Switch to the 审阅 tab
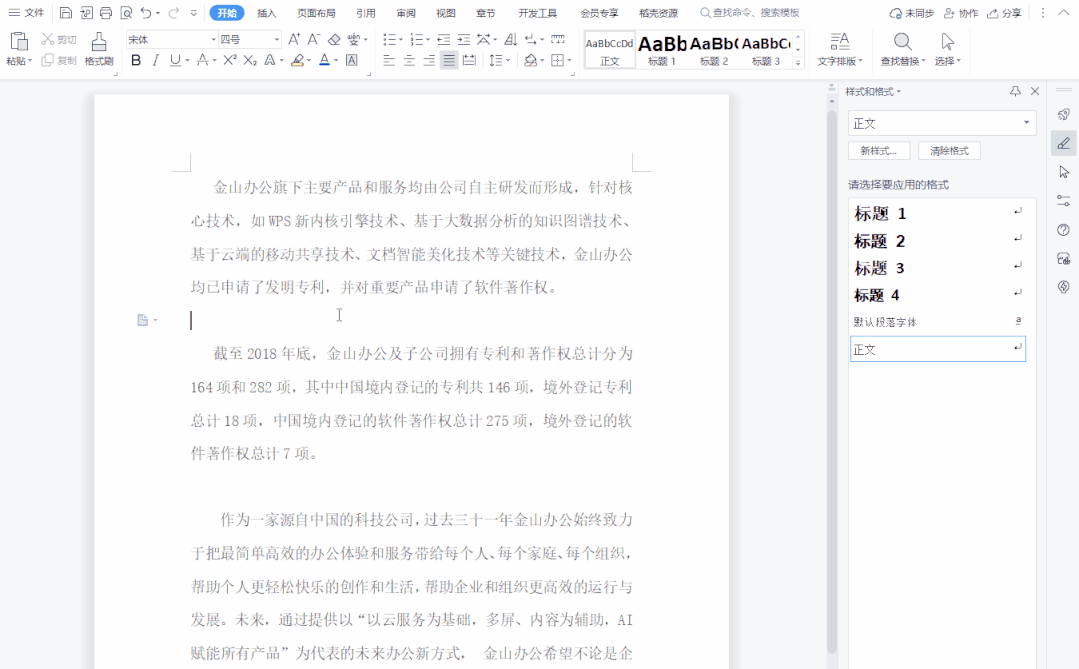Image resolution: width=1079 pixels, height=669 pixels. pyautogui.click(x=405, y=13)
